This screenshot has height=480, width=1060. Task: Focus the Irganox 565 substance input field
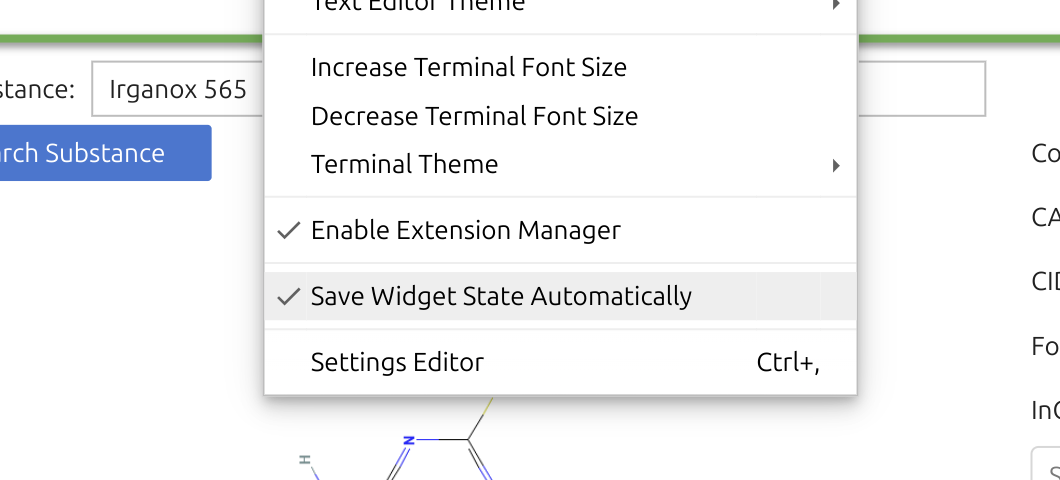178,89
